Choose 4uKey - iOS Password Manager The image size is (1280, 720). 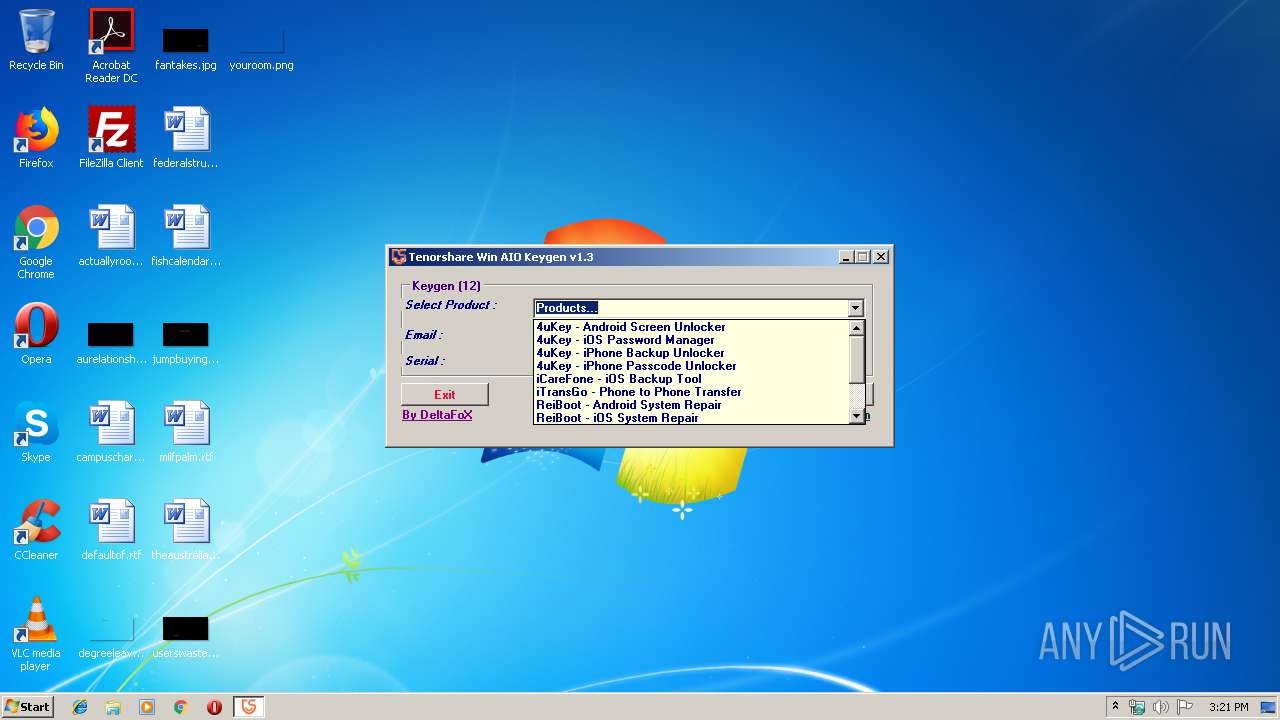point(691,340)
